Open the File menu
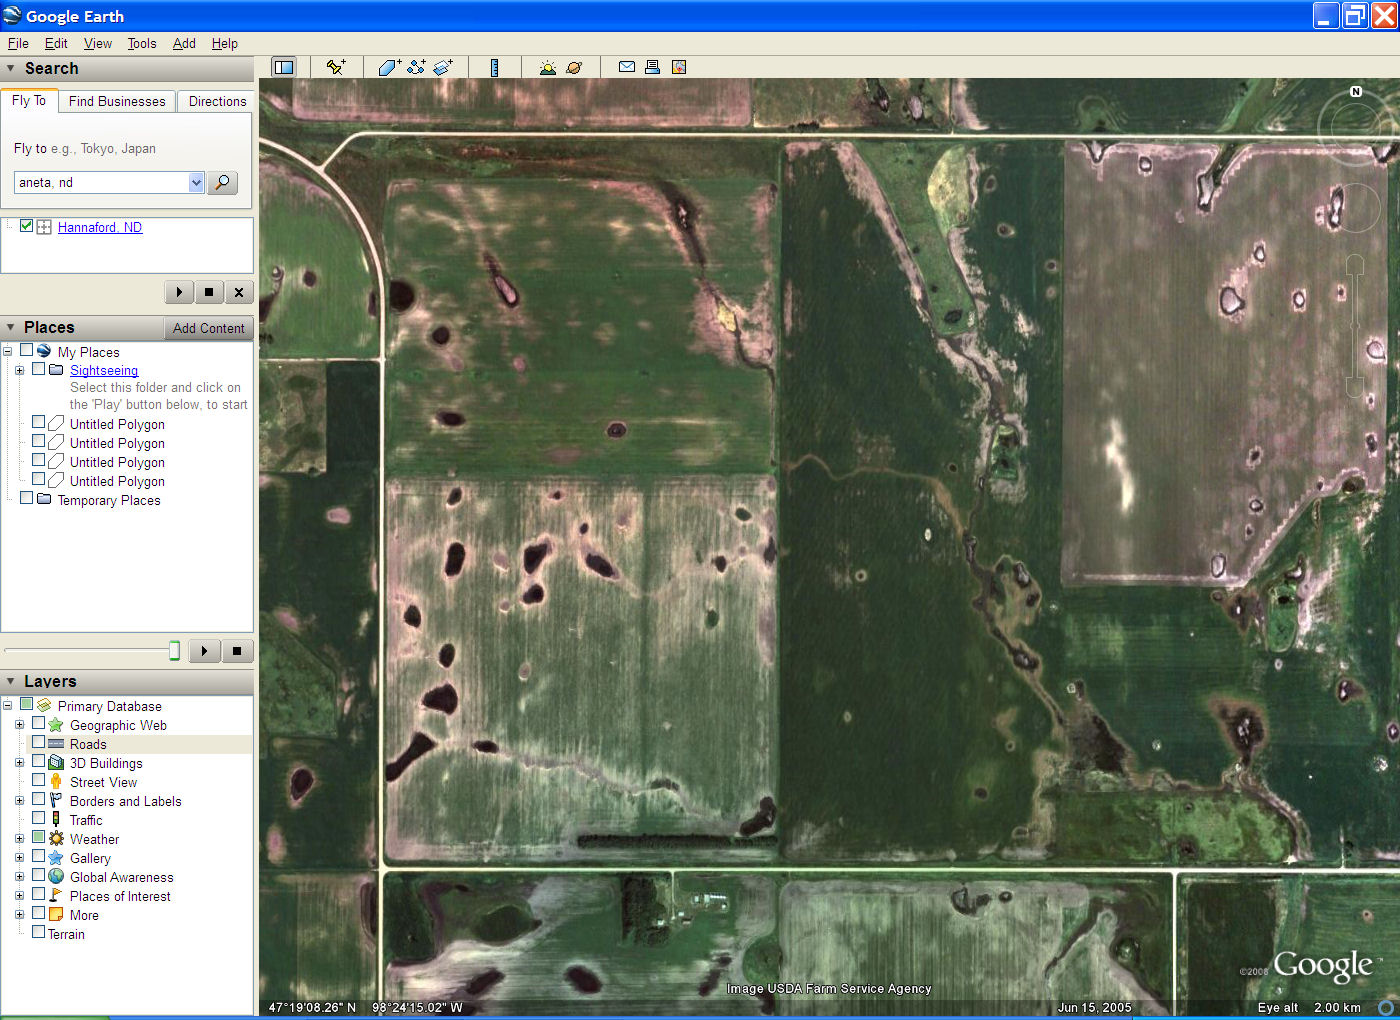 pyautogui.click(x=18, y=43)
